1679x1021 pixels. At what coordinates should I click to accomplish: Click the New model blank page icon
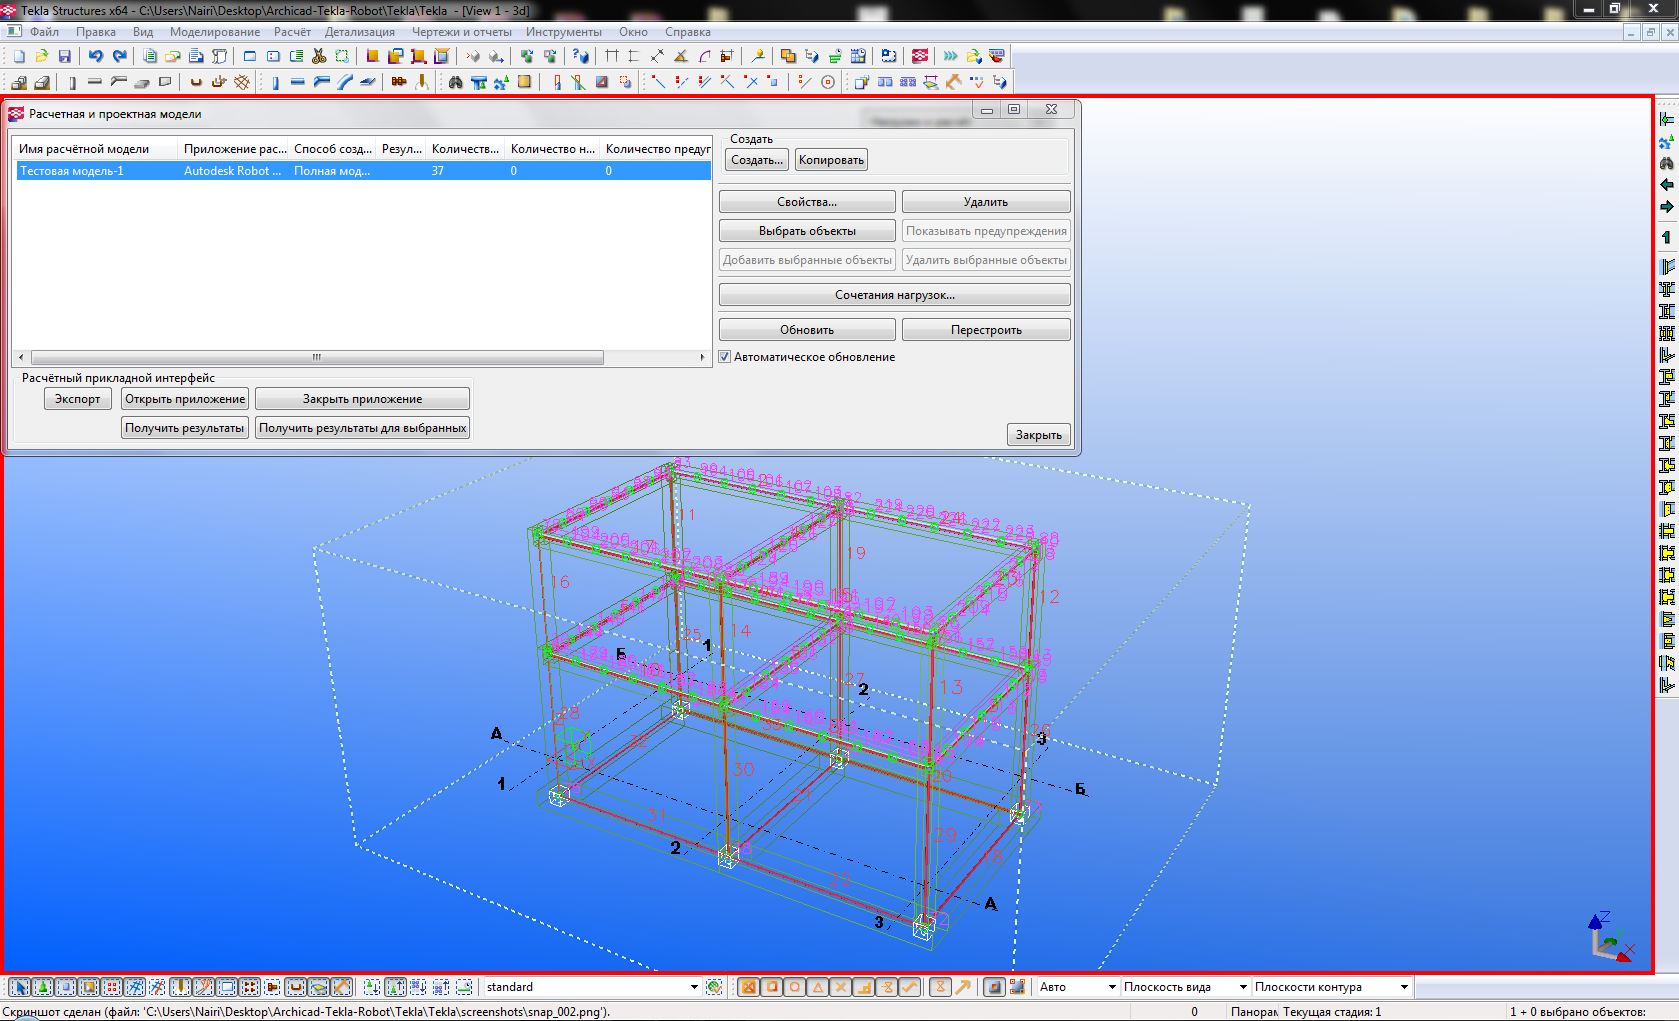coord(19,57)
